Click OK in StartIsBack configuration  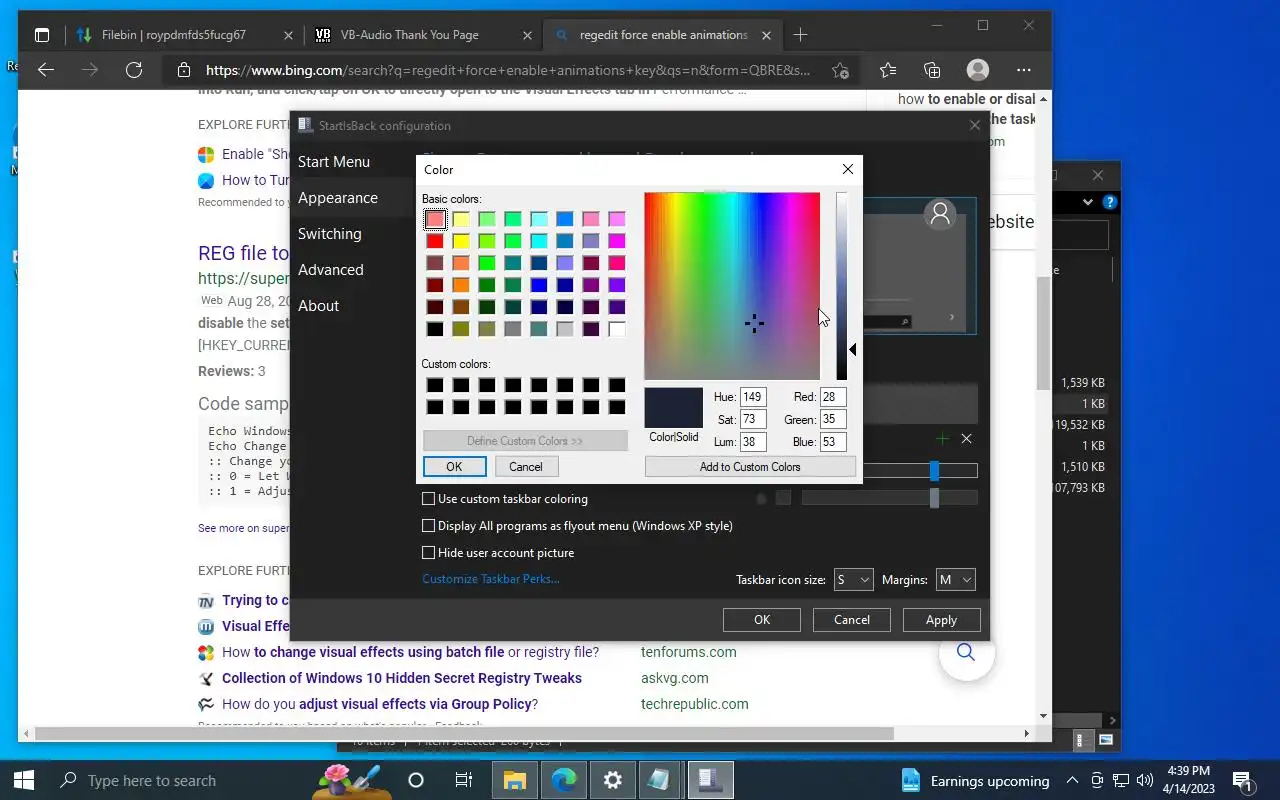[762, 620]
